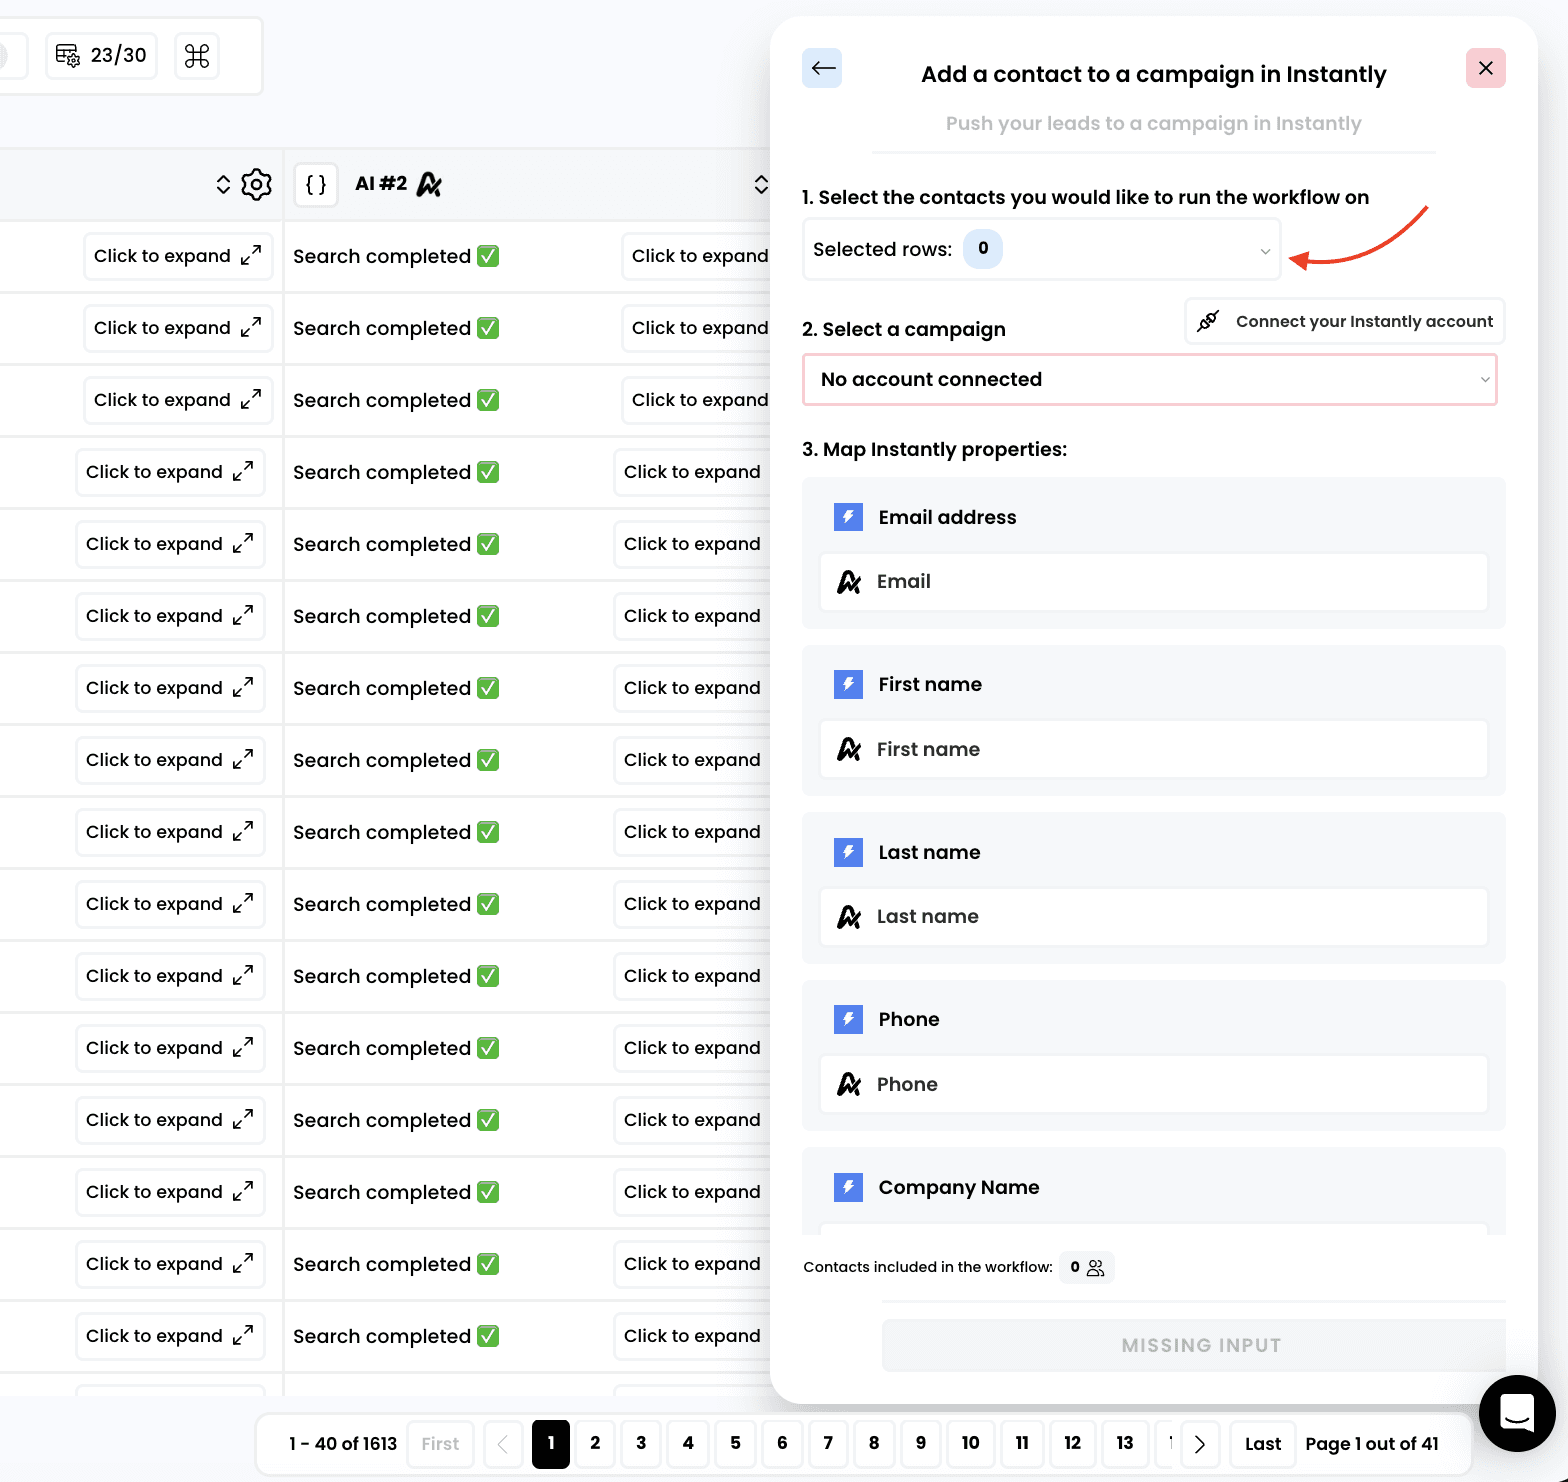
Task: Click the command key shortcut icon
Action: pyautogui.click(x=197, y=55)
